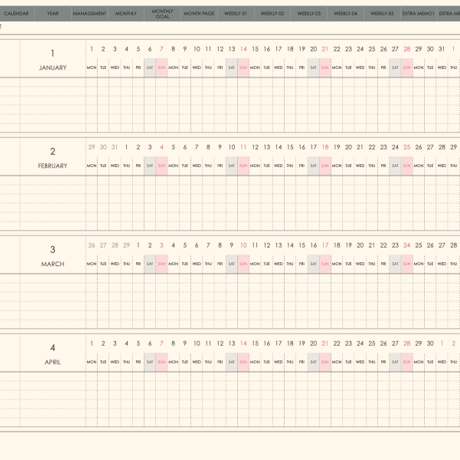Image resolution: width=460 pixels, height=460 pixels.
Task: Select date 21 in the April row
Action: click(x=325, y=343)
